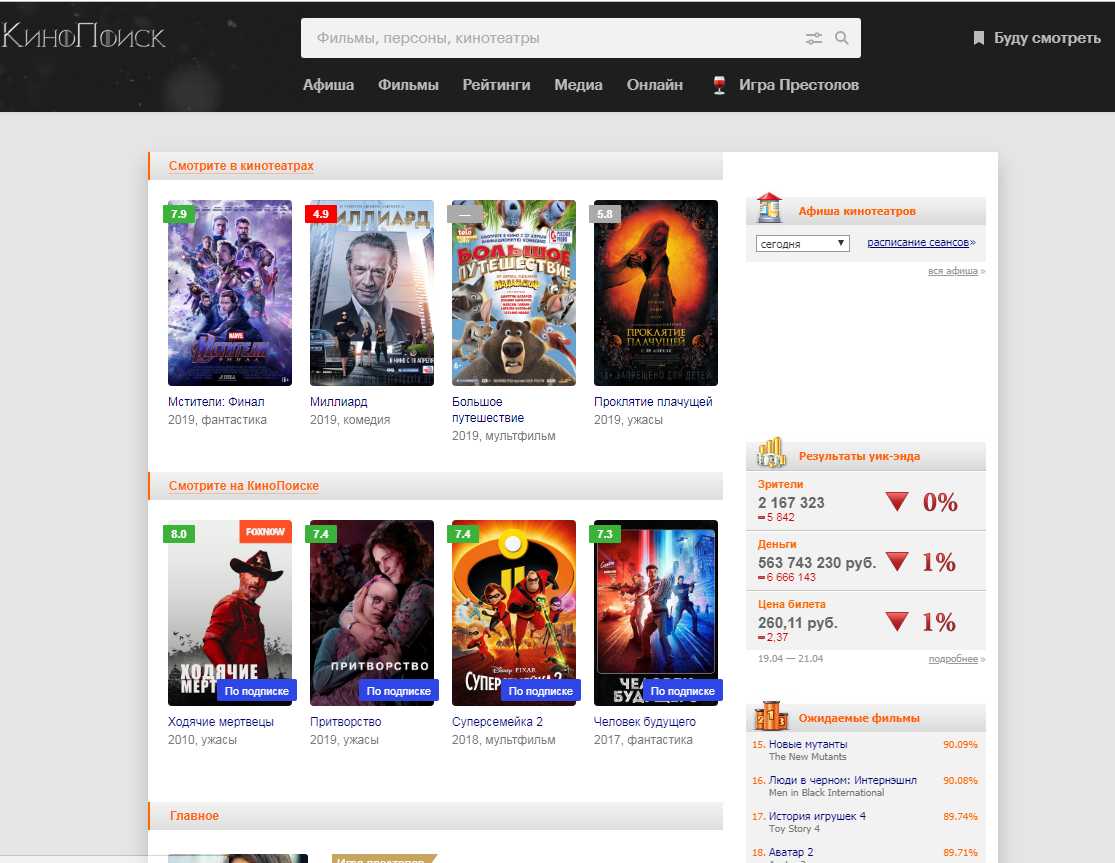Click the bookmark icon beside Буду смотреть
The height and width of the screenshot is (863, 1115).
click(x=978, y=38)
